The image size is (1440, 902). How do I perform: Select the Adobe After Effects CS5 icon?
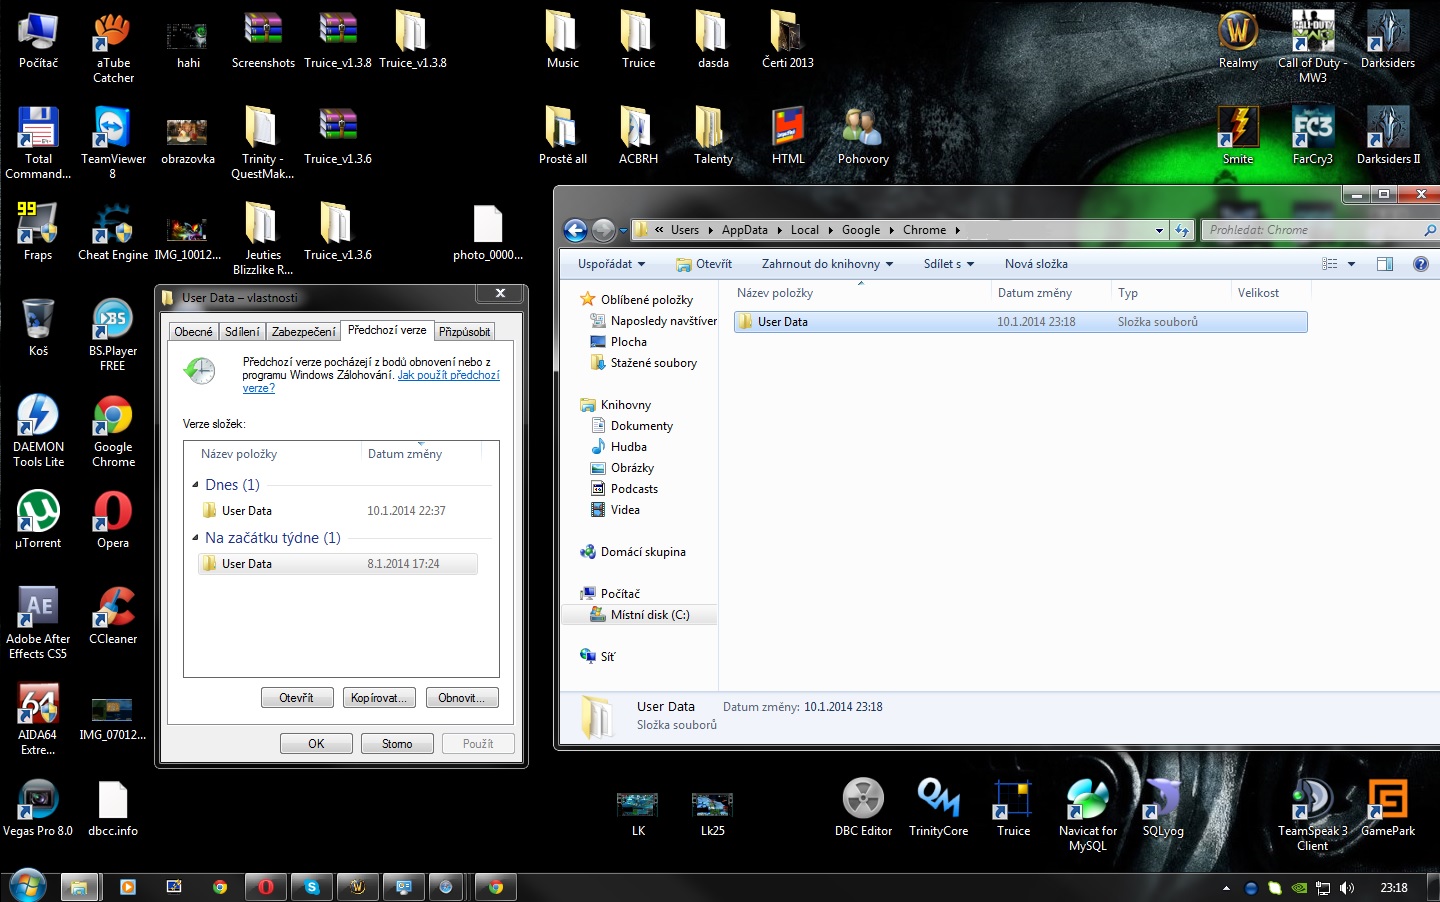(x=38, y=623)
